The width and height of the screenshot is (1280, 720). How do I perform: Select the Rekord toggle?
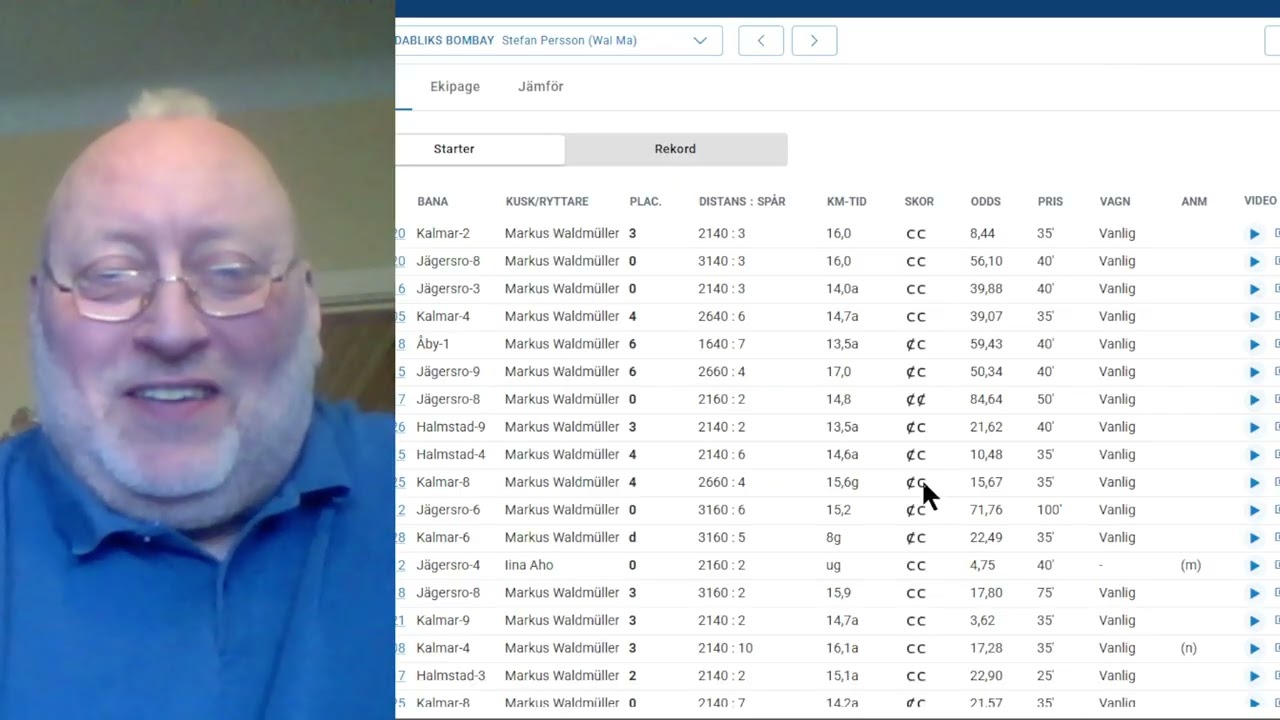point(675,149)
